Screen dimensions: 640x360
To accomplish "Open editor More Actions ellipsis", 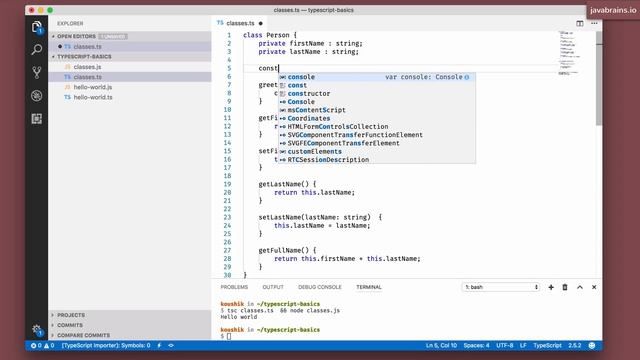I will tap(594, 23).
